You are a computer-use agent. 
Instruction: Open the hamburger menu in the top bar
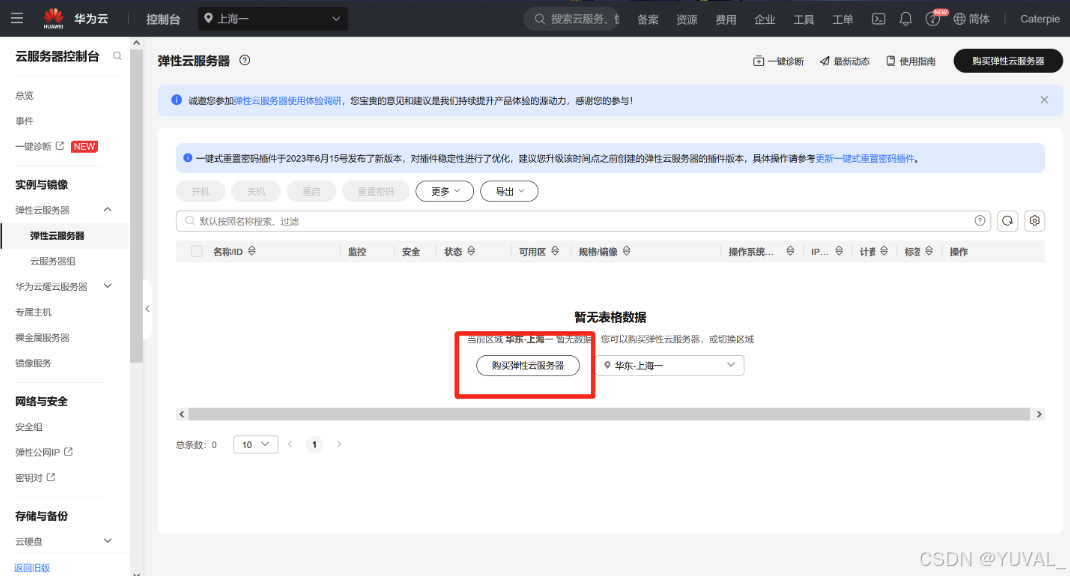coord(17,18)
